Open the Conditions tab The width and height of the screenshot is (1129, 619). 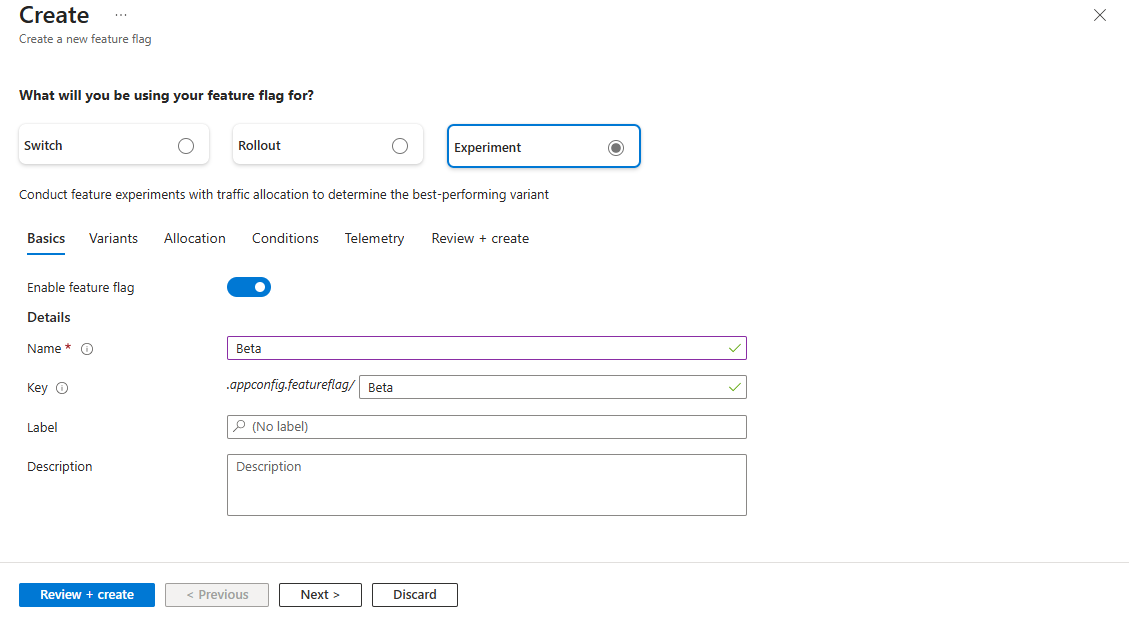coord(285,238)
